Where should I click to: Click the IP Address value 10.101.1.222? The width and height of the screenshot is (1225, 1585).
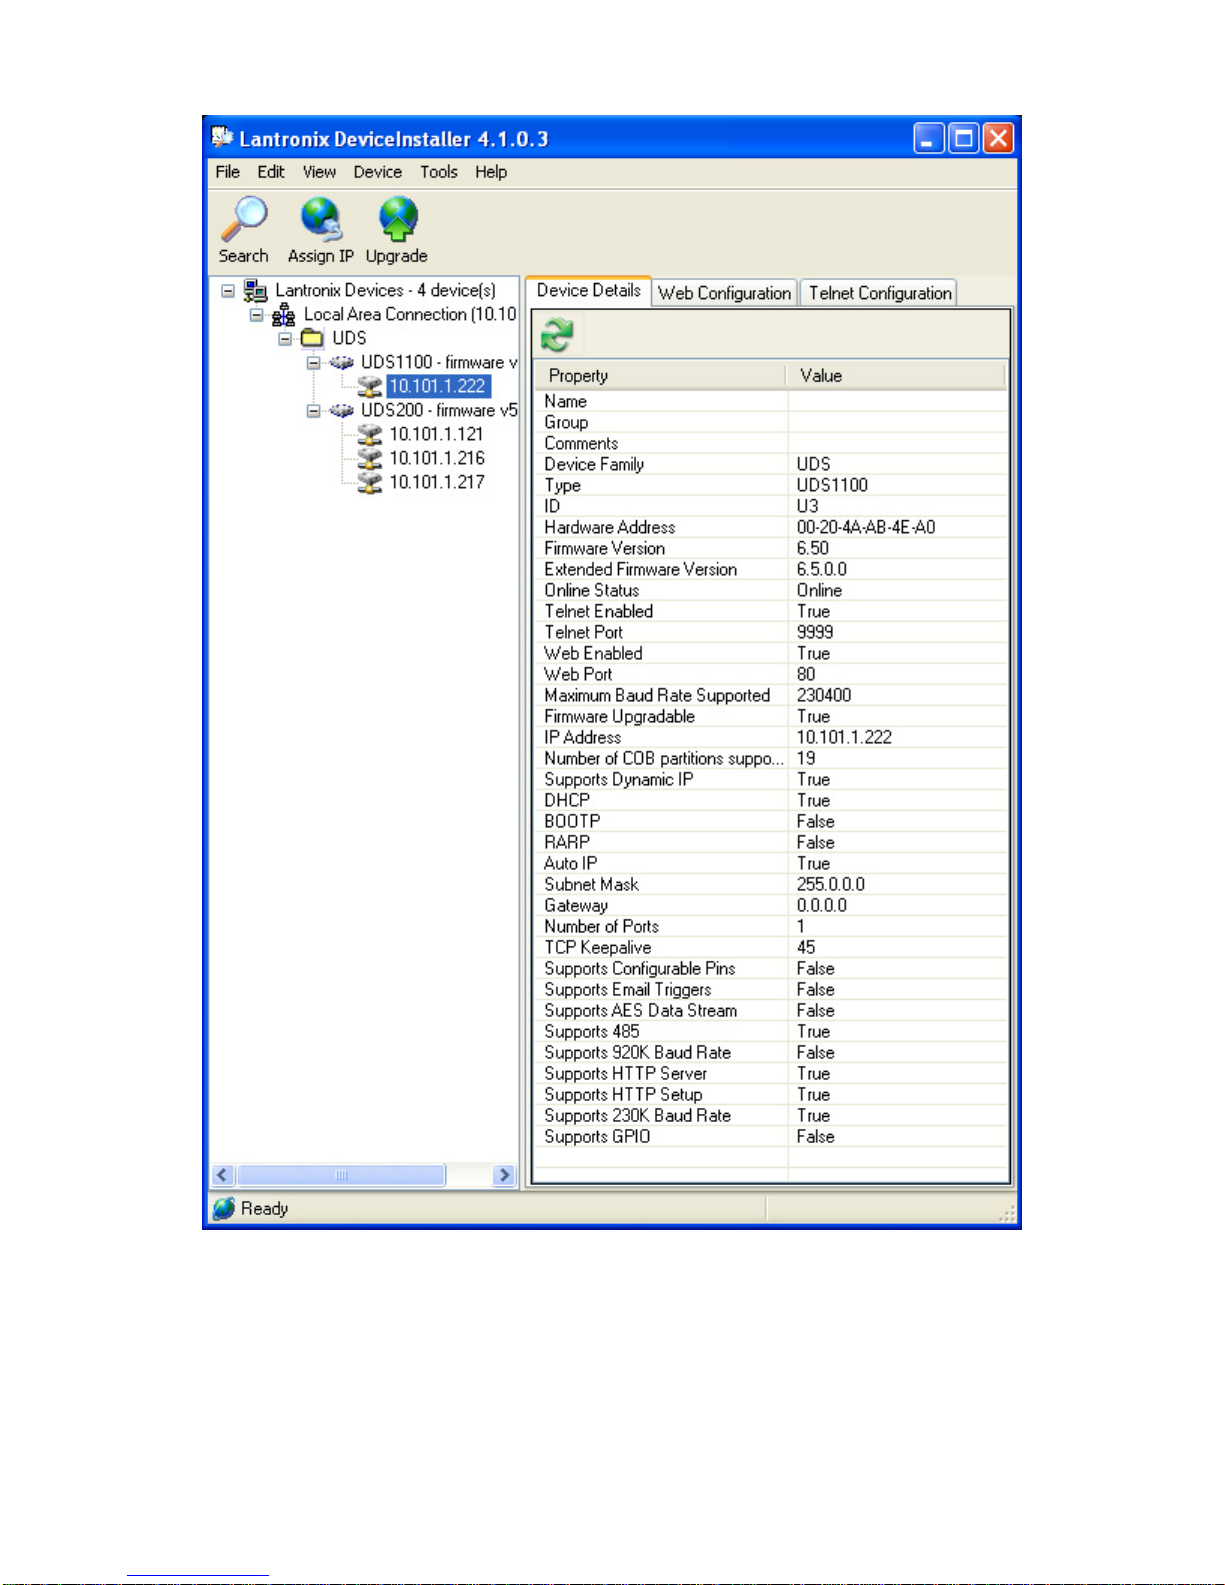(x=844, y=737)
